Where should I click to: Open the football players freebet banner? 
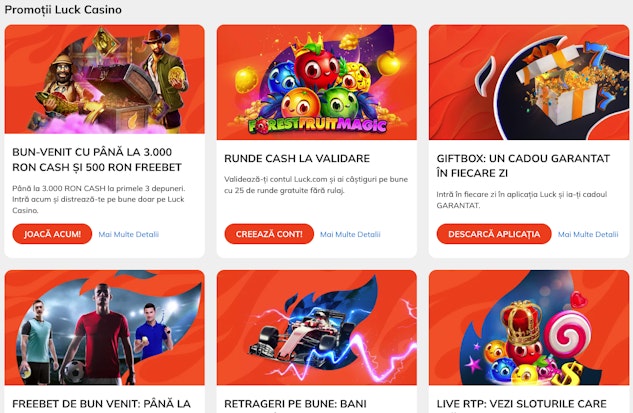[x=105, y=327]
